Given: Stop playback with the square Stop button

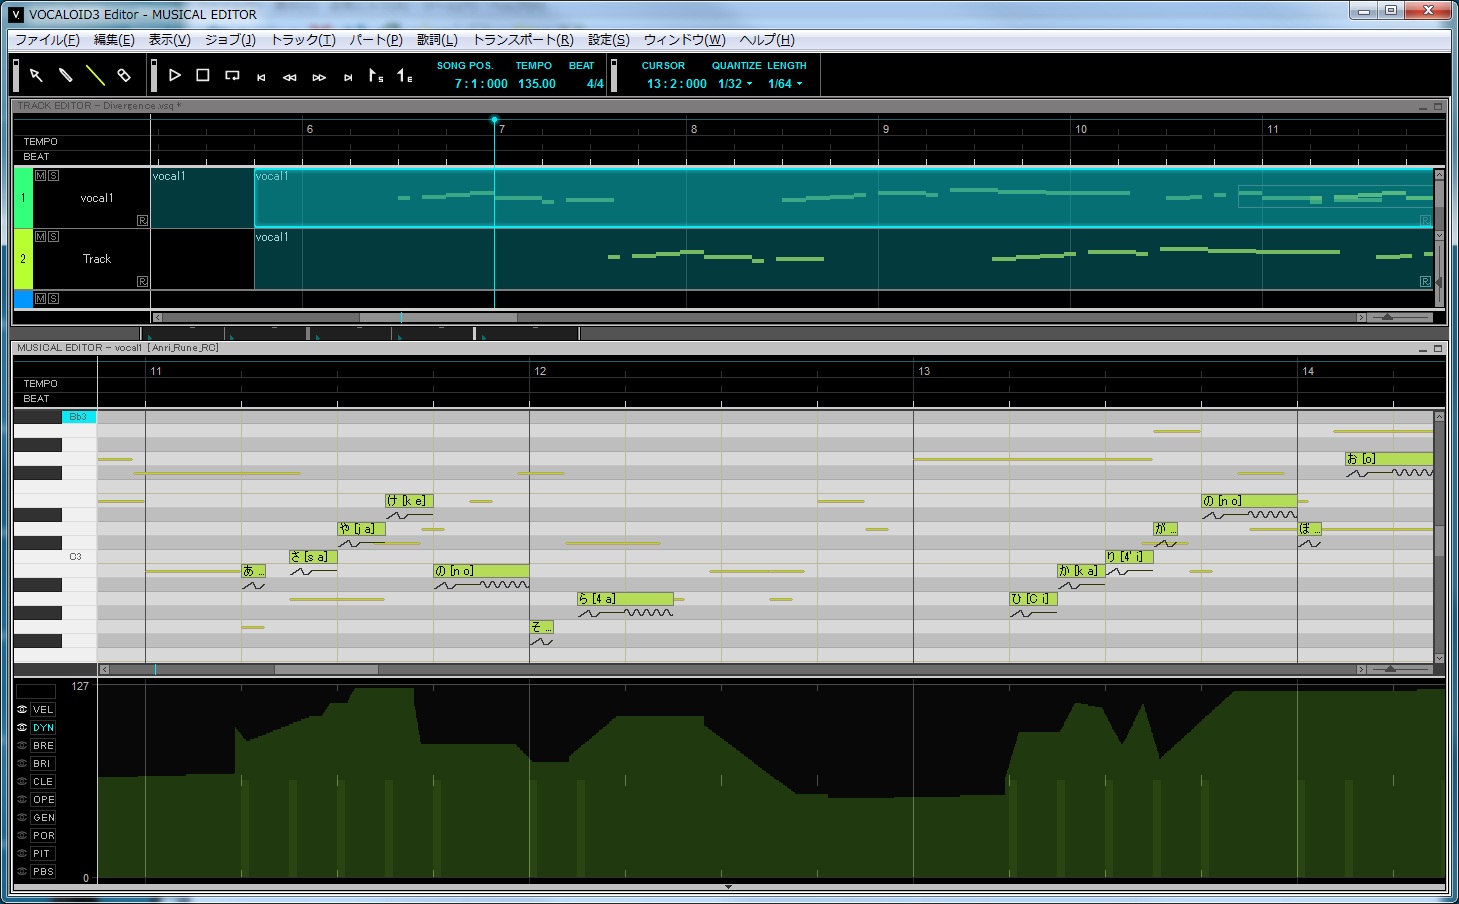Looking at the screenshot, I should [x=203, y=75].
